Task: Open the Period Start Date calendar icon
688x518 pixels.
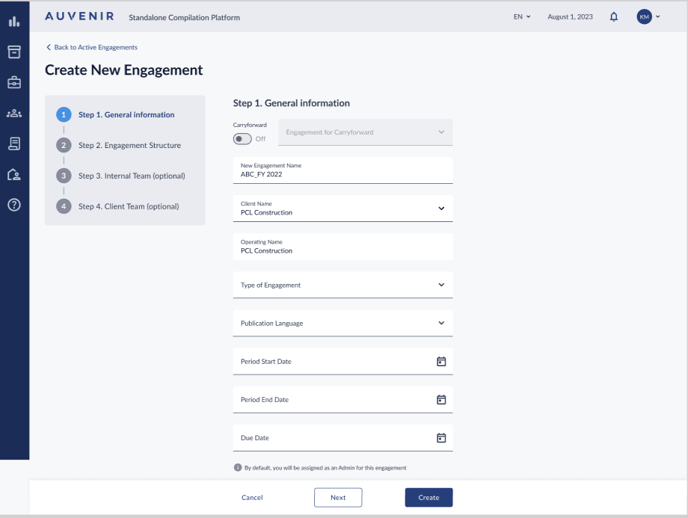Action: pos(441,361)
